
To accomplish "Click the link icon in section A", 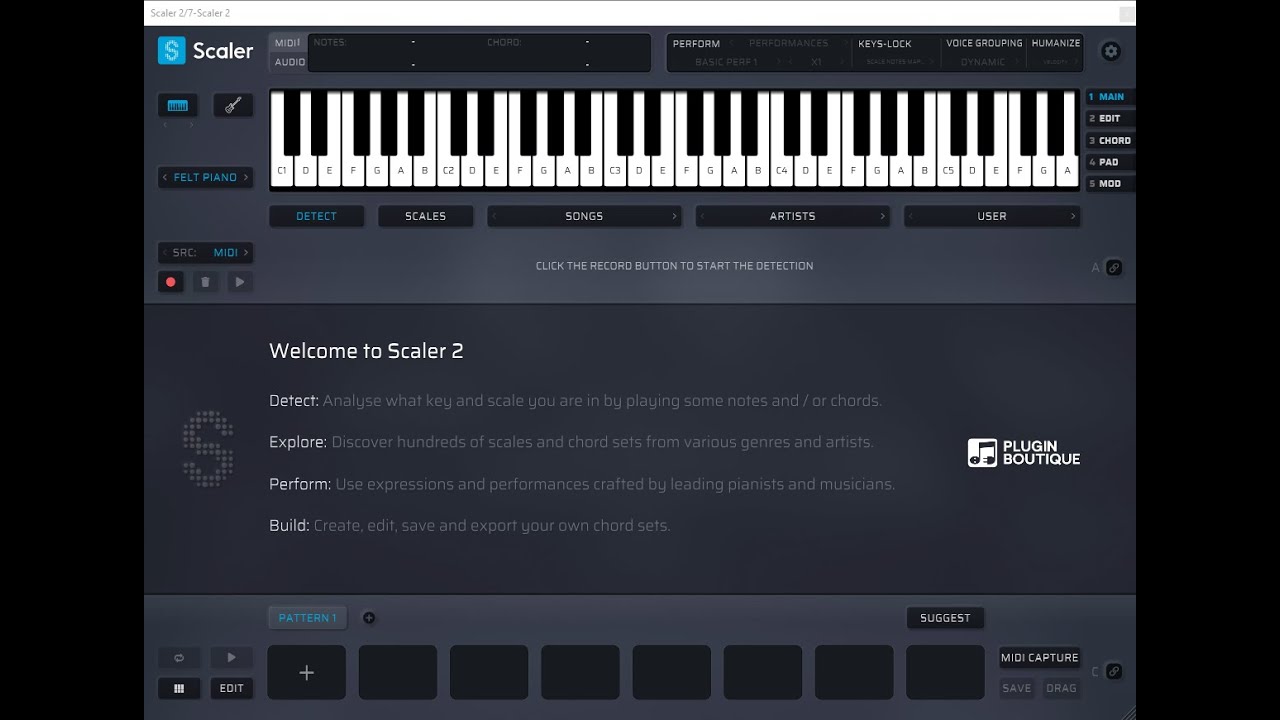I will tap(1113, 268).
